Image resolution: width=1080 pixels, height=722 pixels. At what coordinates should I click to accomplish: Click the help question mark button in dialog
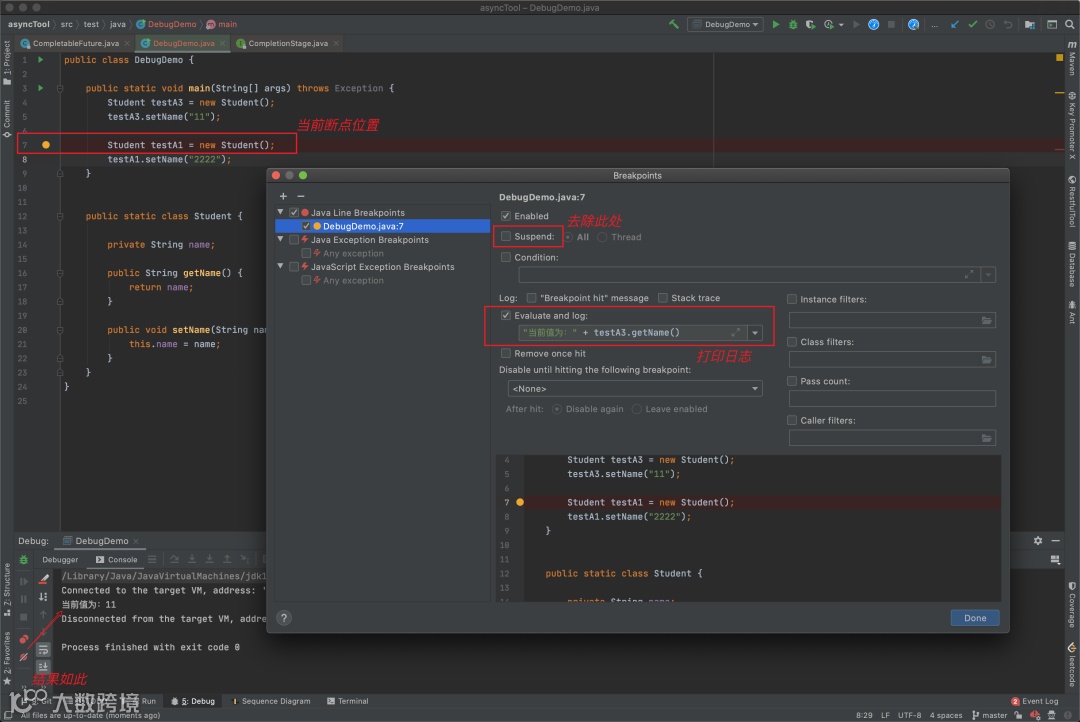tap(284, 618)
